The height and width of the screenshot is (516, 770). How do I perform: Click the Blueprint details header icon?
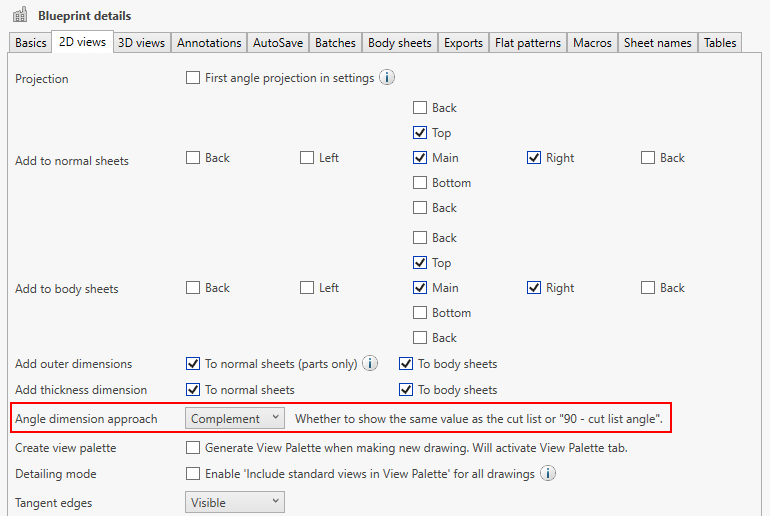click(x=20, y=15)
